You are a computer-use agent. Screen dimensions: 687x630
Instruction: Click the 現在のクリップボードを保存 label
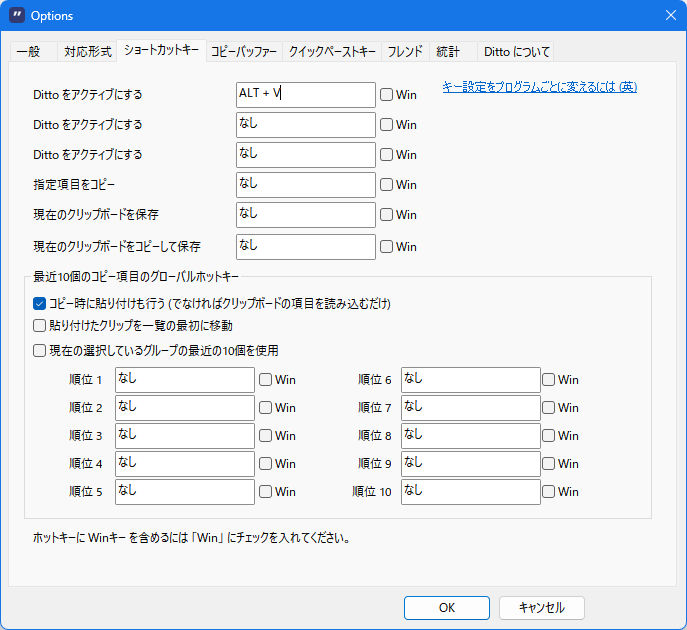point(96,215)
